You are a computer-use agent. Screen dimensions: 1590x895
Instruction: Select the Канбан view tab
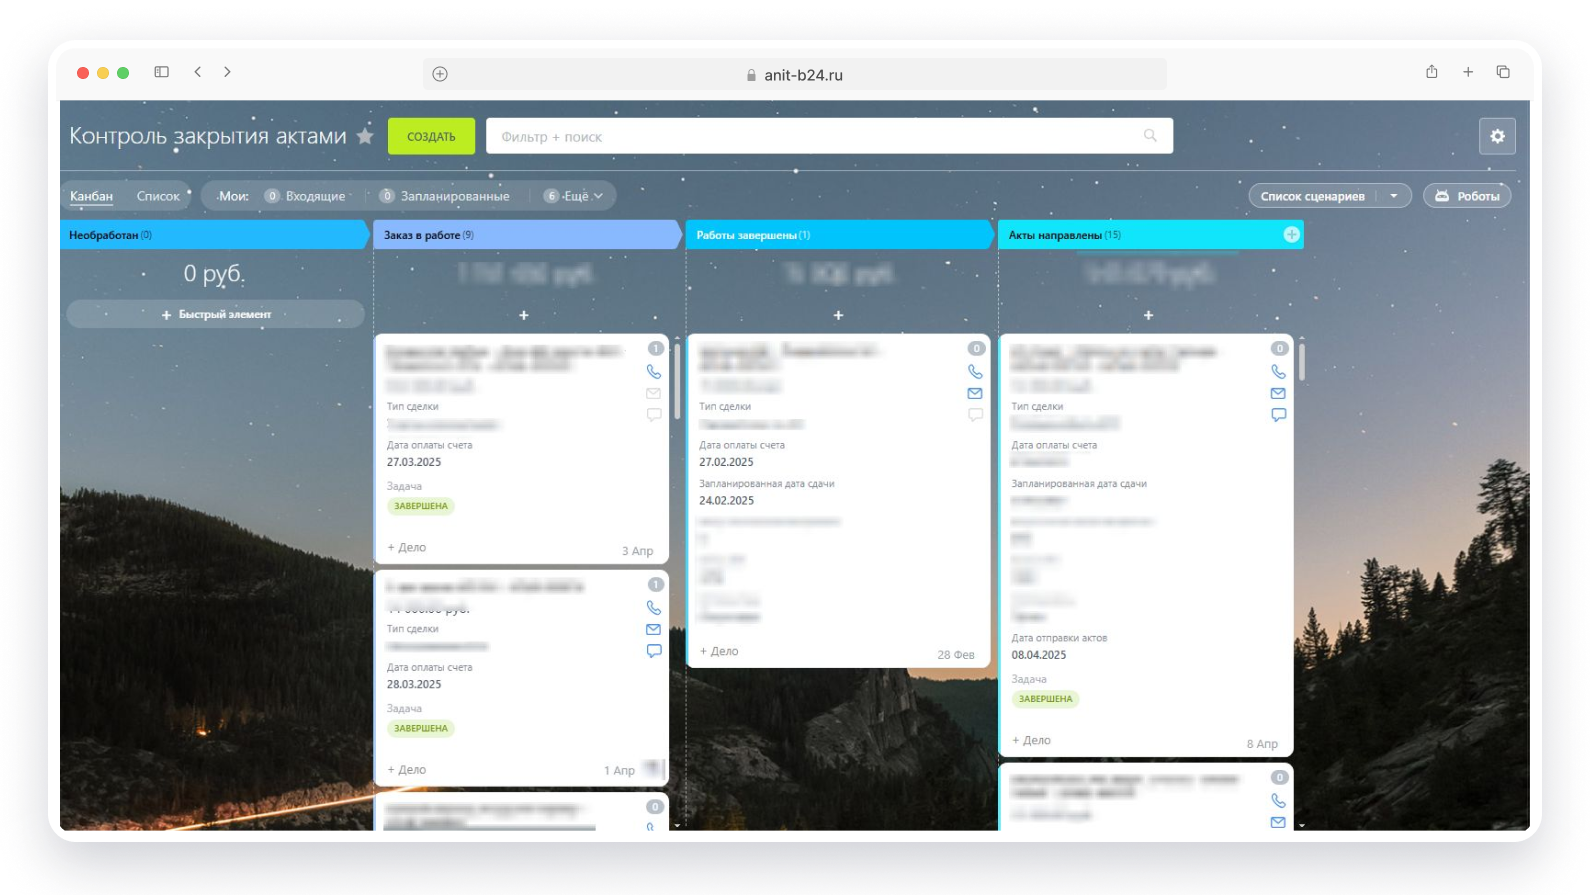pos(91,196)
